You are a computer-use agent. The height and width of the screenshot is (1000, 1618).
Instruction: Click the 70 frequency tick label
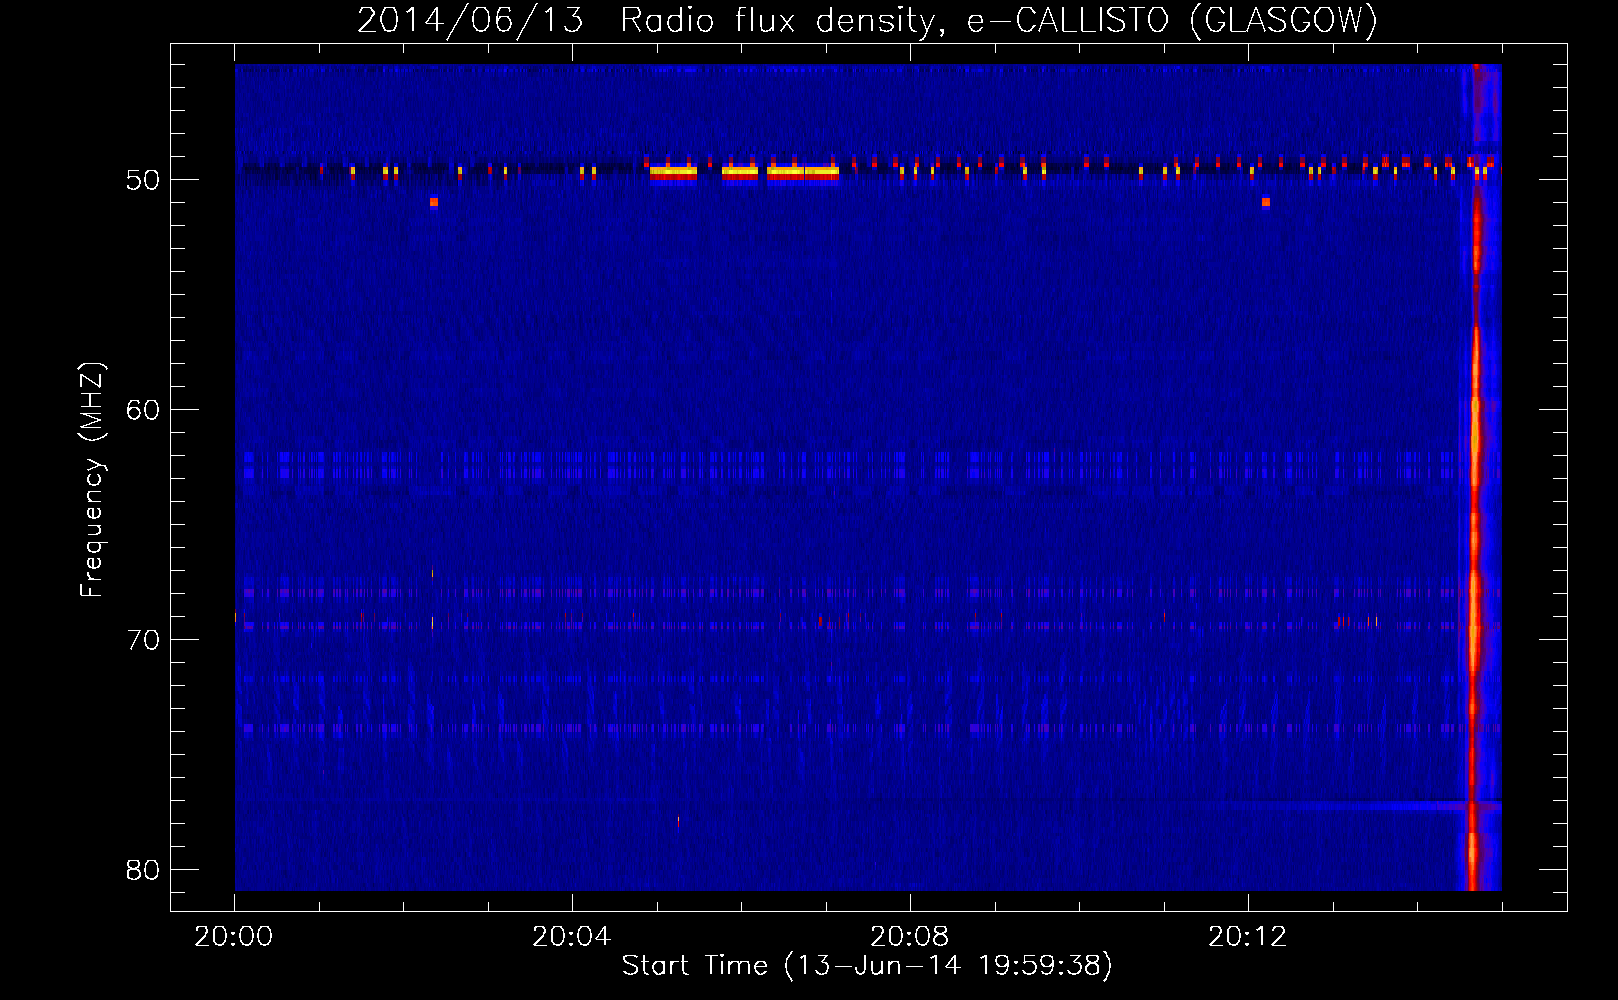point(143,640)
